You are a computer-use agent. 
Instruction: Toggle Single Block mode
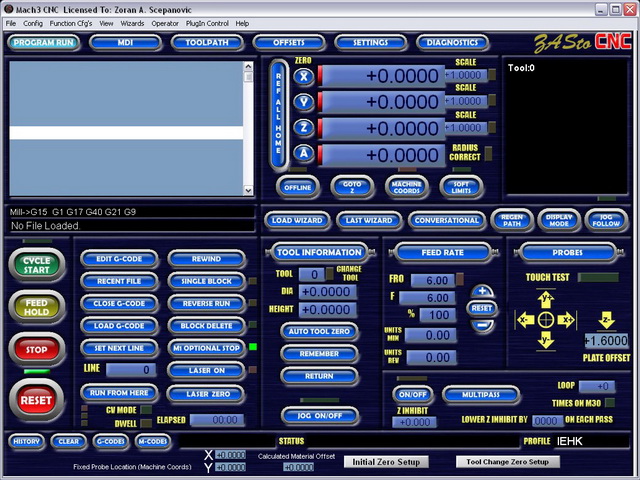206,281
